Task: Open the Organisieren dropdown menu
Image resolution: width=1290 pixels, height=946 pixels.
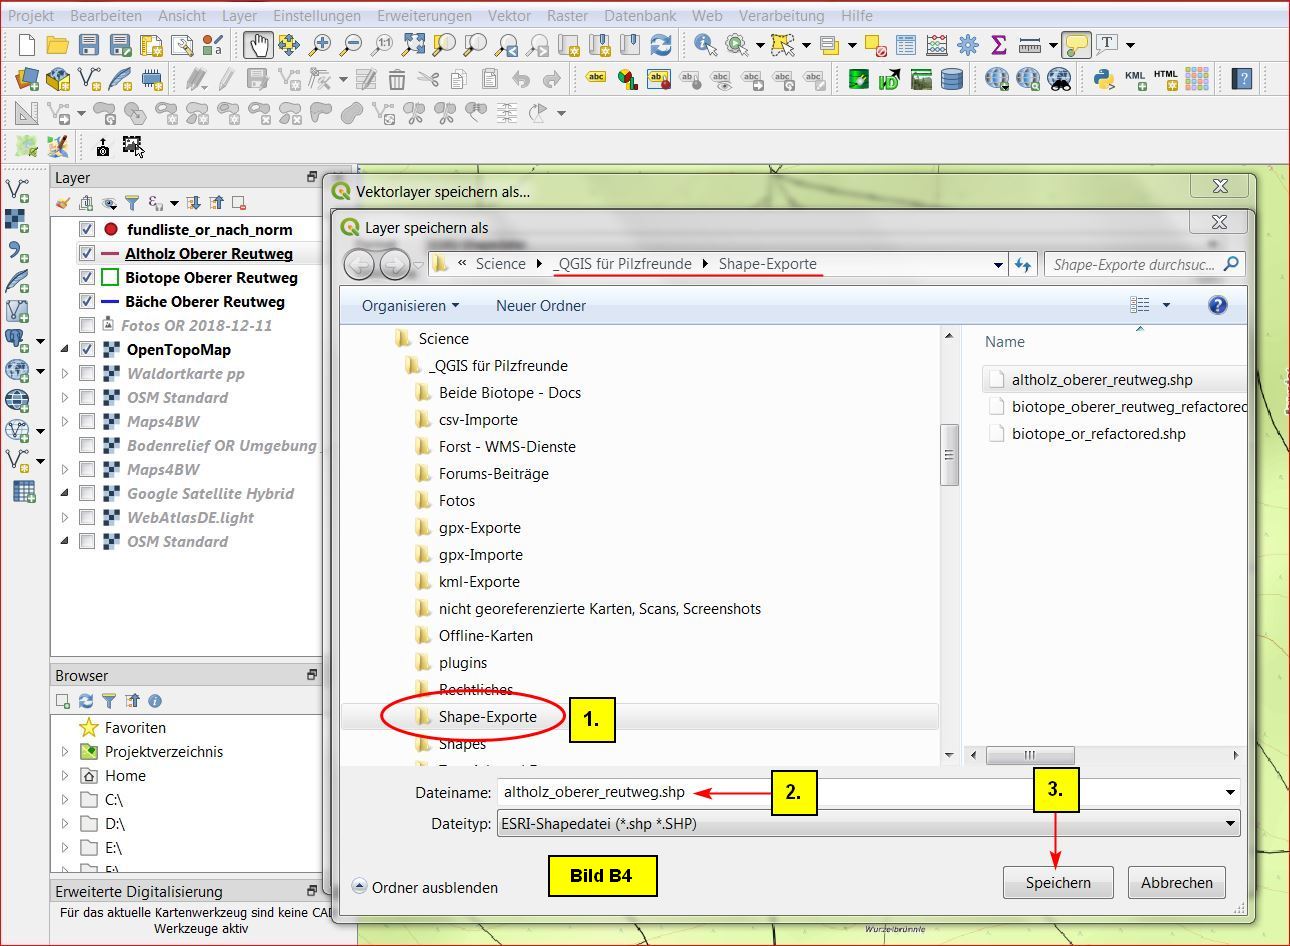Action: 410,306
